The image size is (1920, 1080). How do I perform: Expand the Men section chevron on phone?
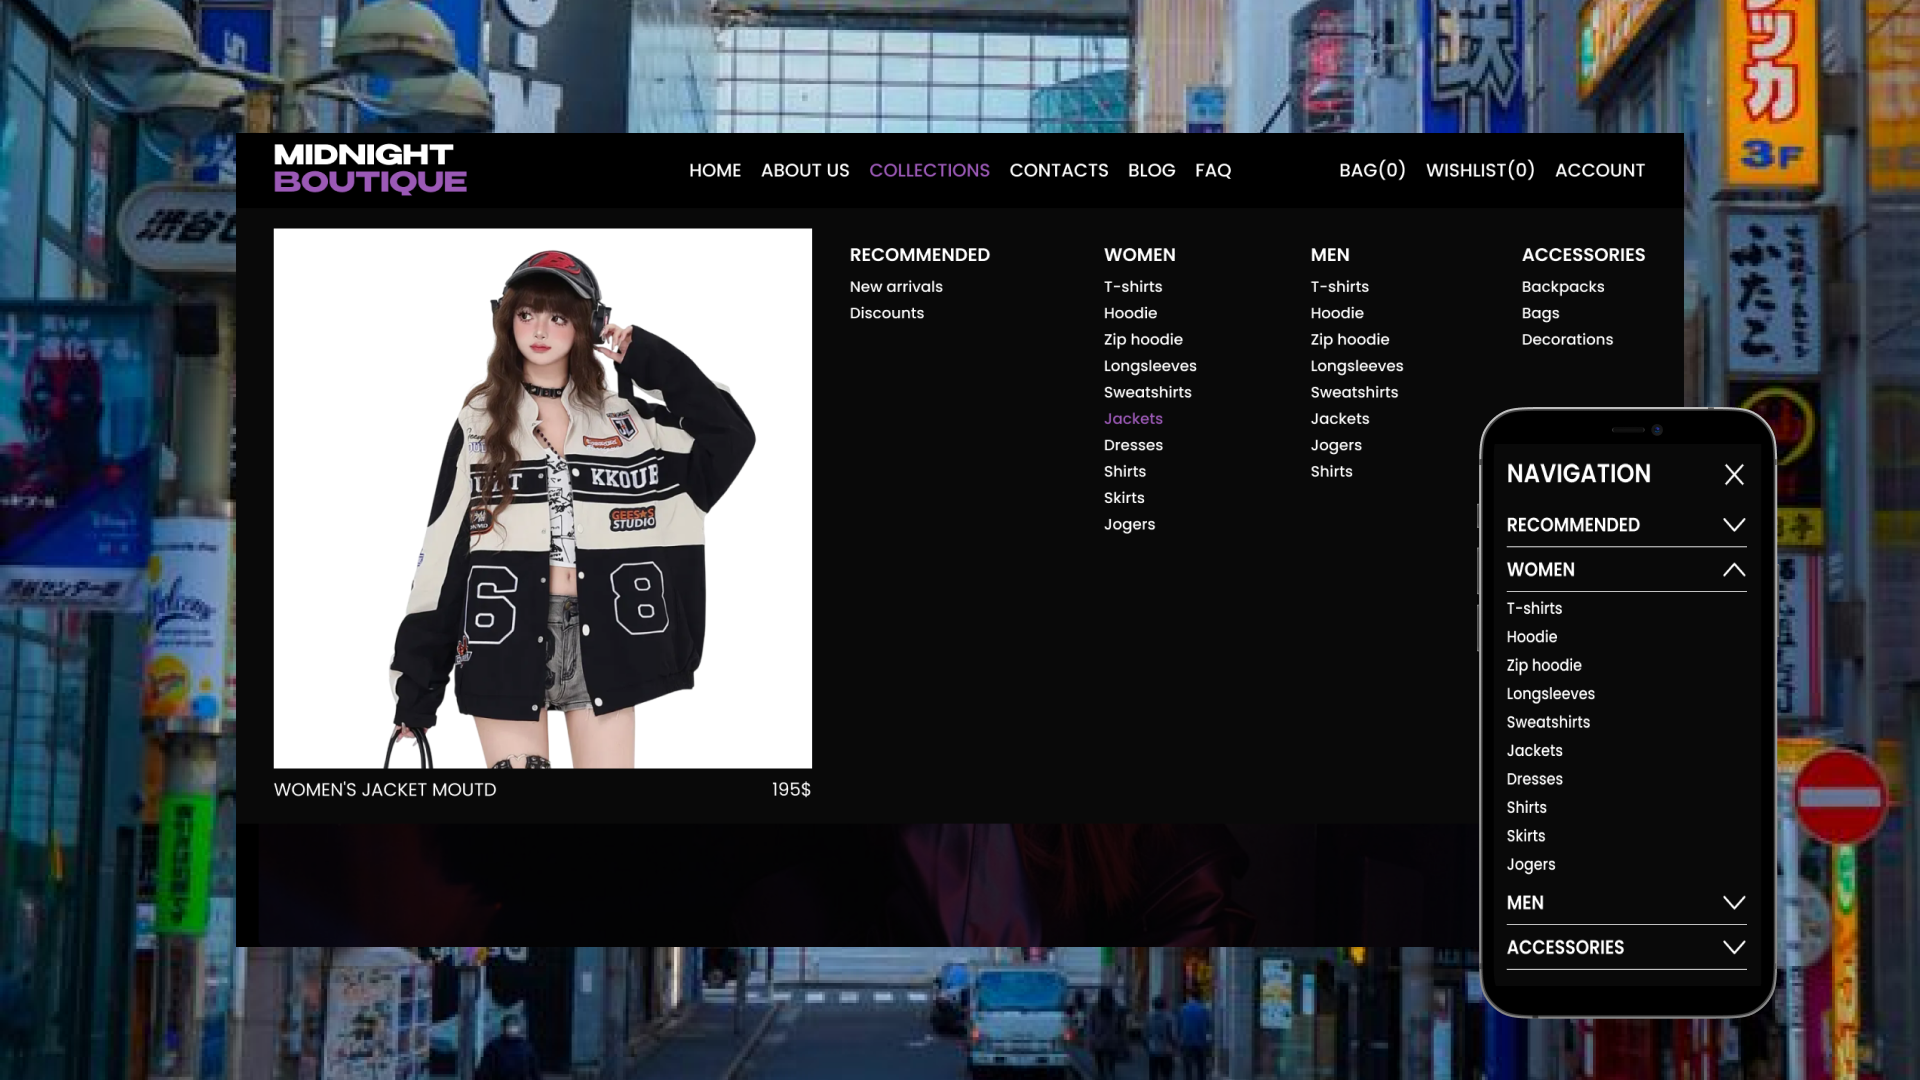(x=1734, y=903)
